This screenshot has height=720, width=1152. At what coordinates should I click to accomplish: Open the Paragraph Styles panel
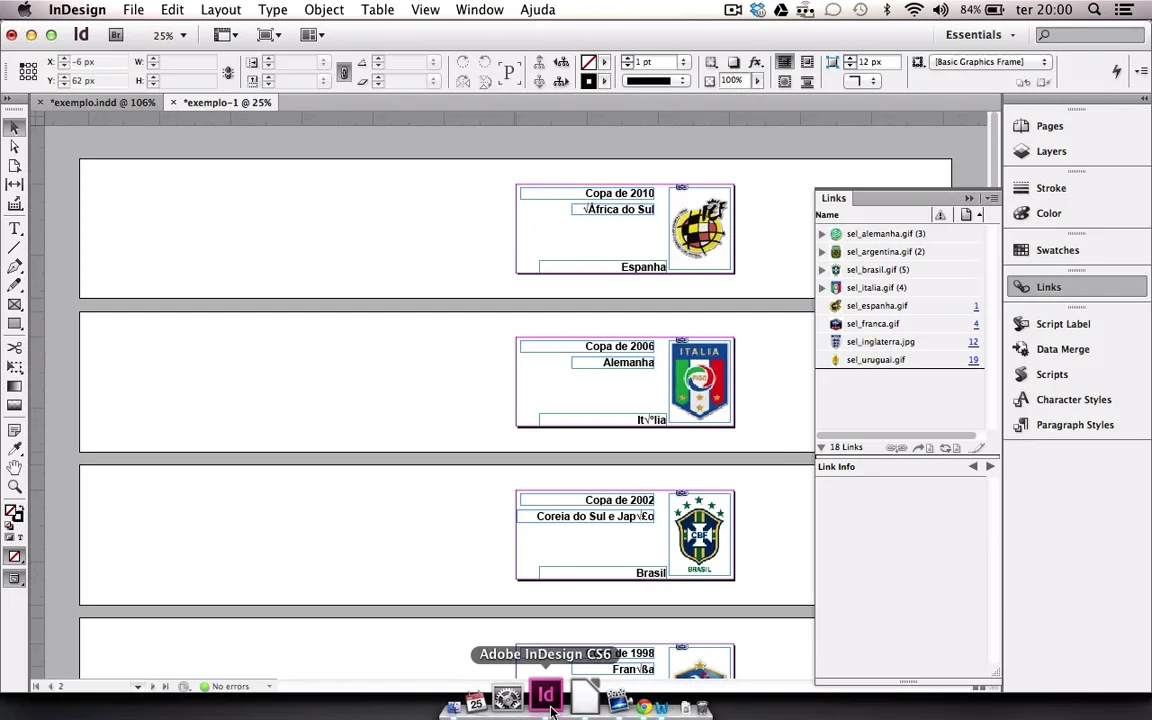[1076, 425]
